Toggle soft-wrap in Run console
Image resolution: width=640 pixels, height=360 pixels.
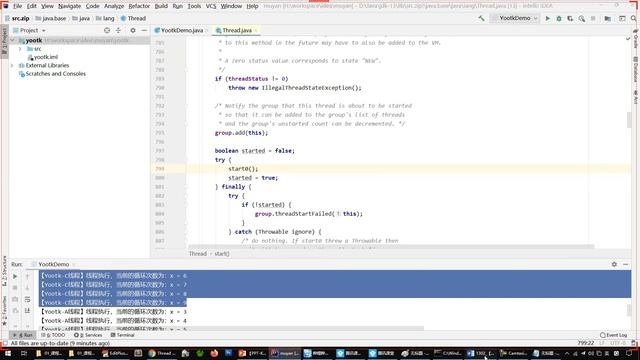tap(27, 299)
